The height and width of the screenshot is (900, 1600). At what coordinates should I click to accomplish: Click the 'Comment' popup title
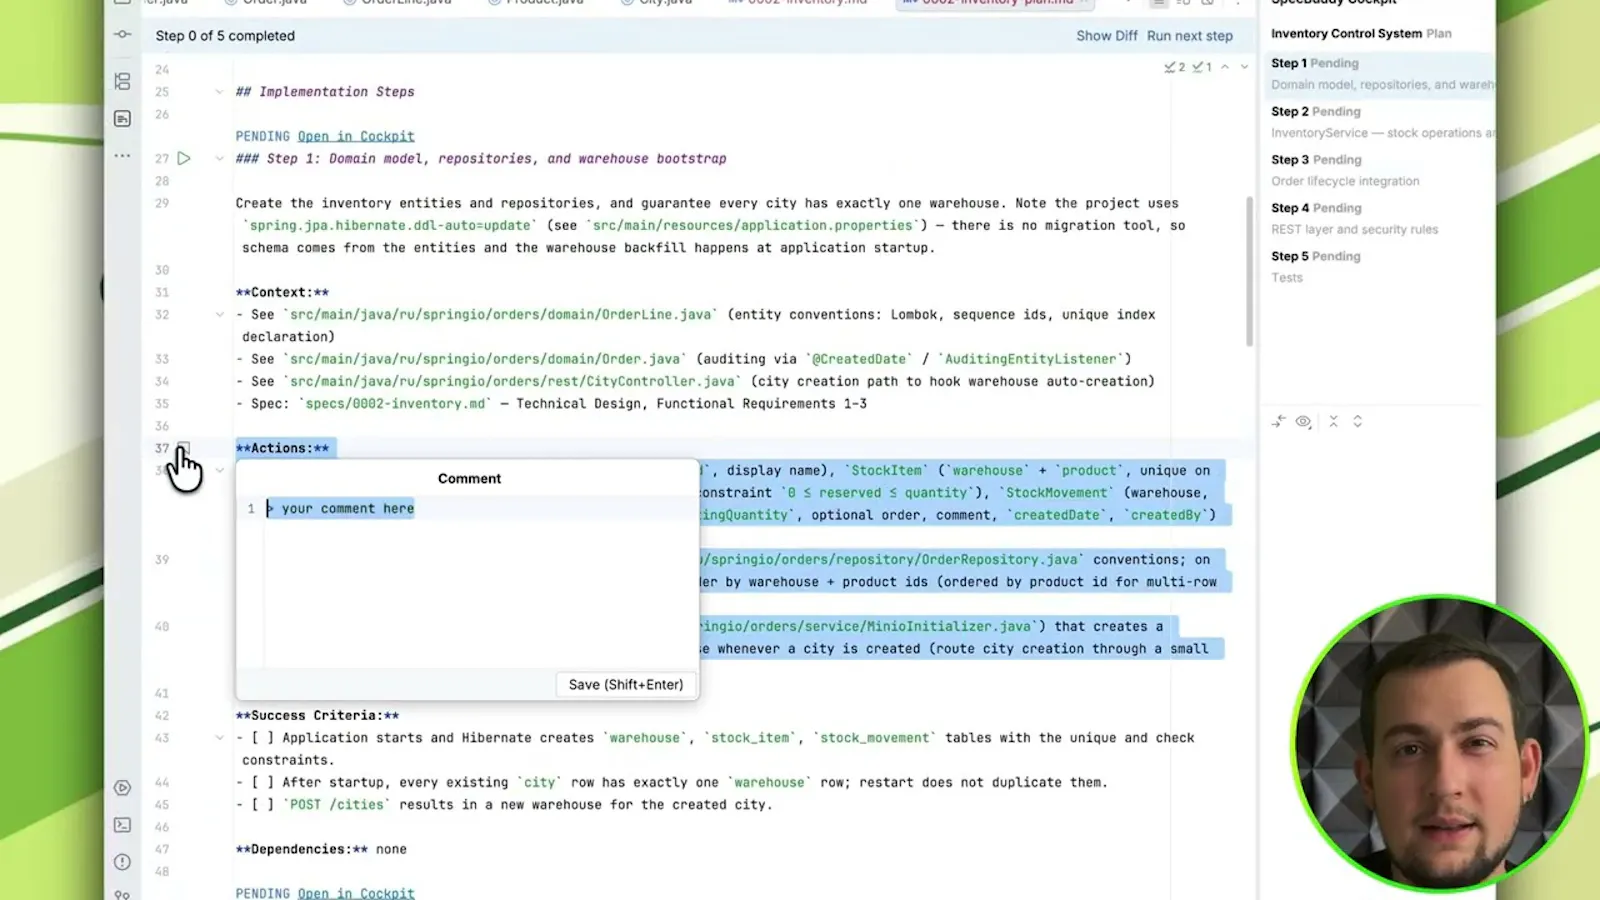(469, 479)
